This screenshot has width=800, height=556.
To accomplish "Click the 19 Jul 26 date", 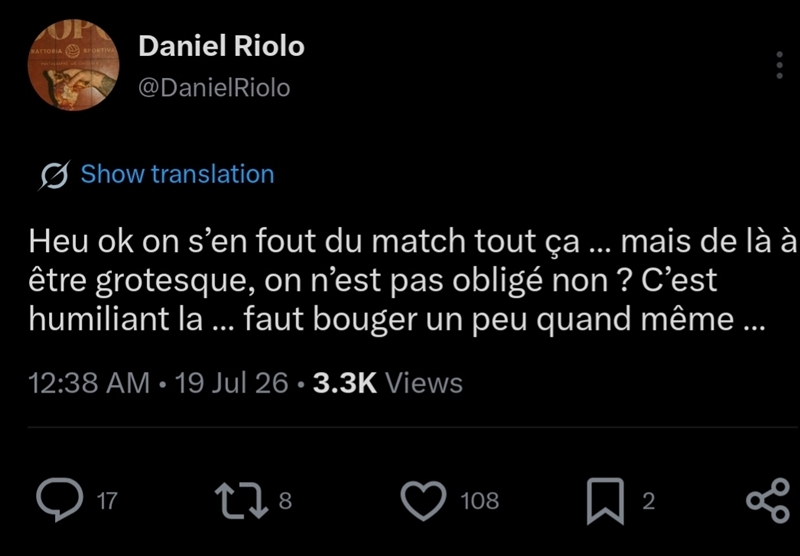I will pos(232,383).
